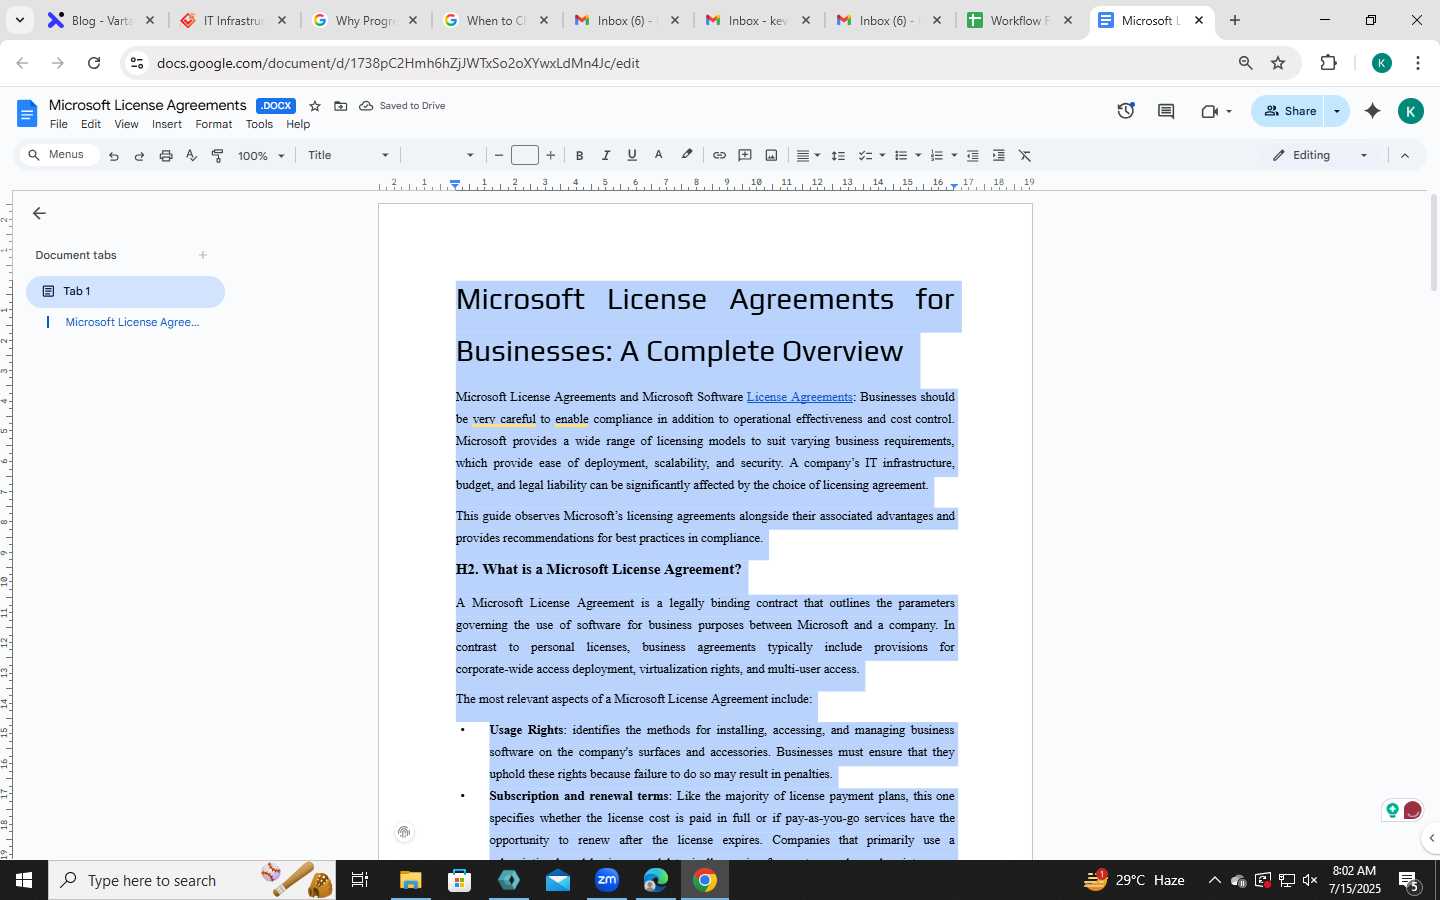The height and width of the screenshot is (900, 1440).
Task: Click the Google Docs home icon
Action: (27, 113)
